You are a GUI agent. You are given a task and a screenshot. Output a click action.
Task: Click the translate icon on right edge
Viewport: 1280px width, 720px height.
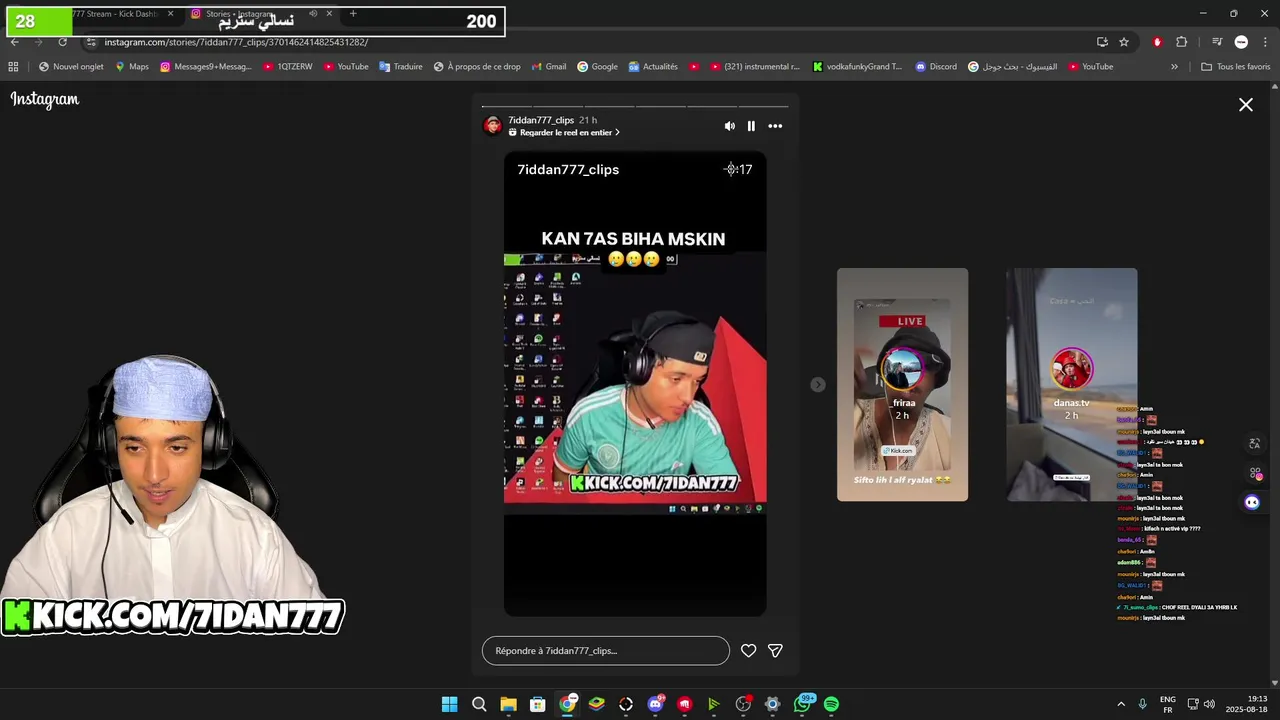click(x=1255, y=444)
